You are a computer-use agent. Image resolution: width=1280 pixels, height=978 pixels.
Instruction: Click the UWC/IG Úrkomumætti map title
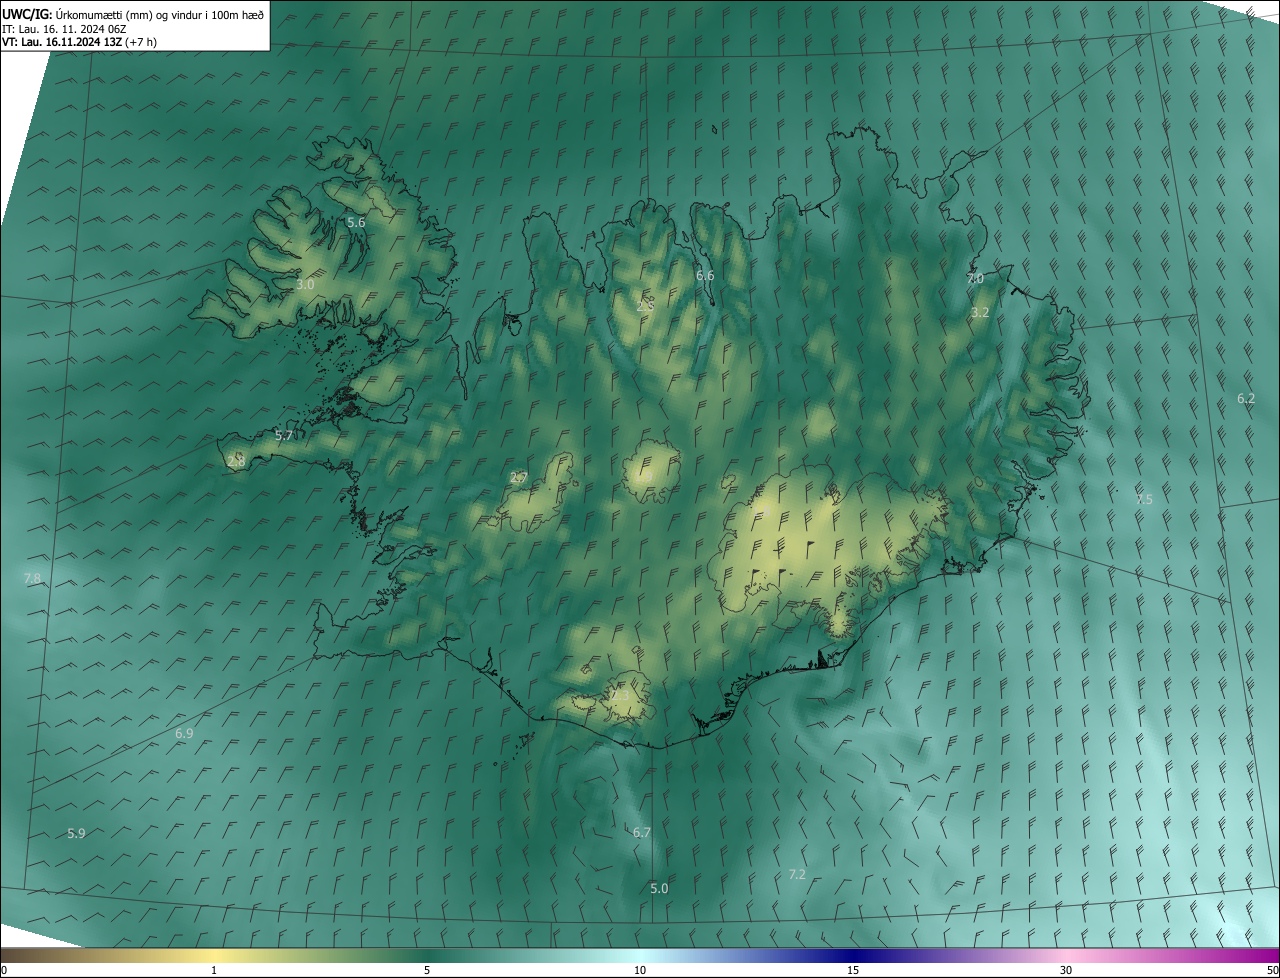pos(133,13)
